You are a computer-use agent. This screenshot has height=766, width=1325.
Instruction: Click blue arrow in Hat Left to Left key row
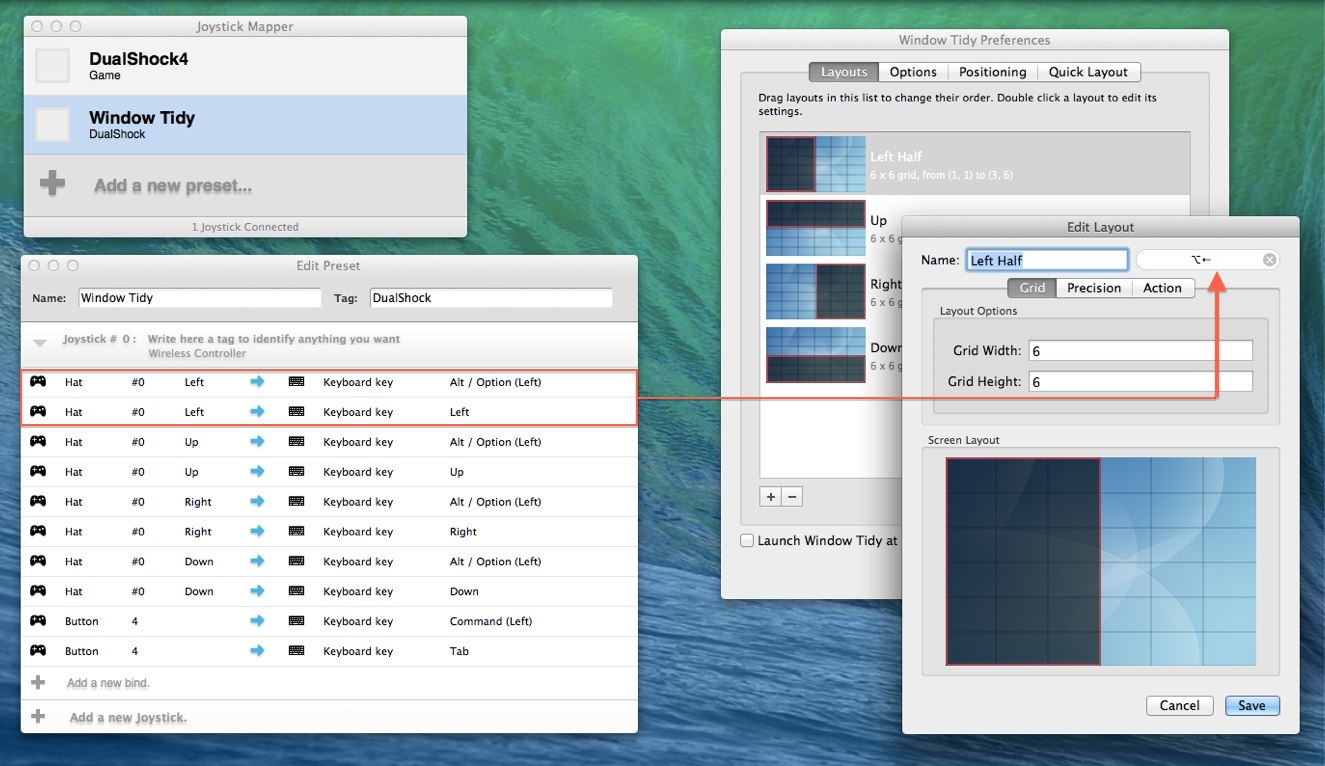[257, 412]
